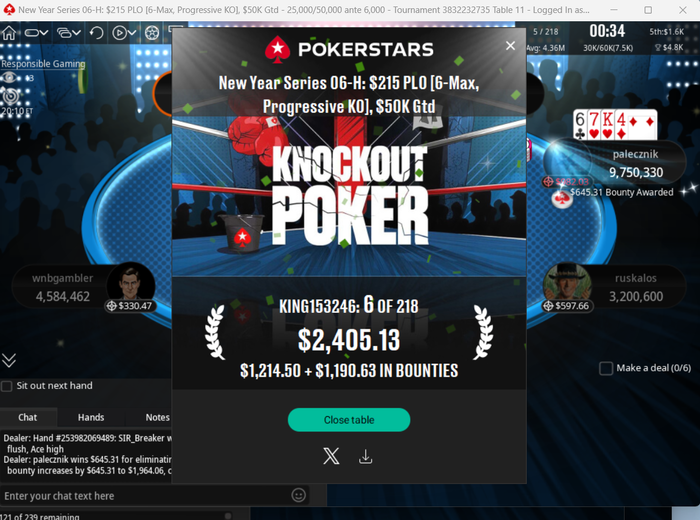
Task: Enable Sit out next hand checkbox
Action: tap(7, 386)
